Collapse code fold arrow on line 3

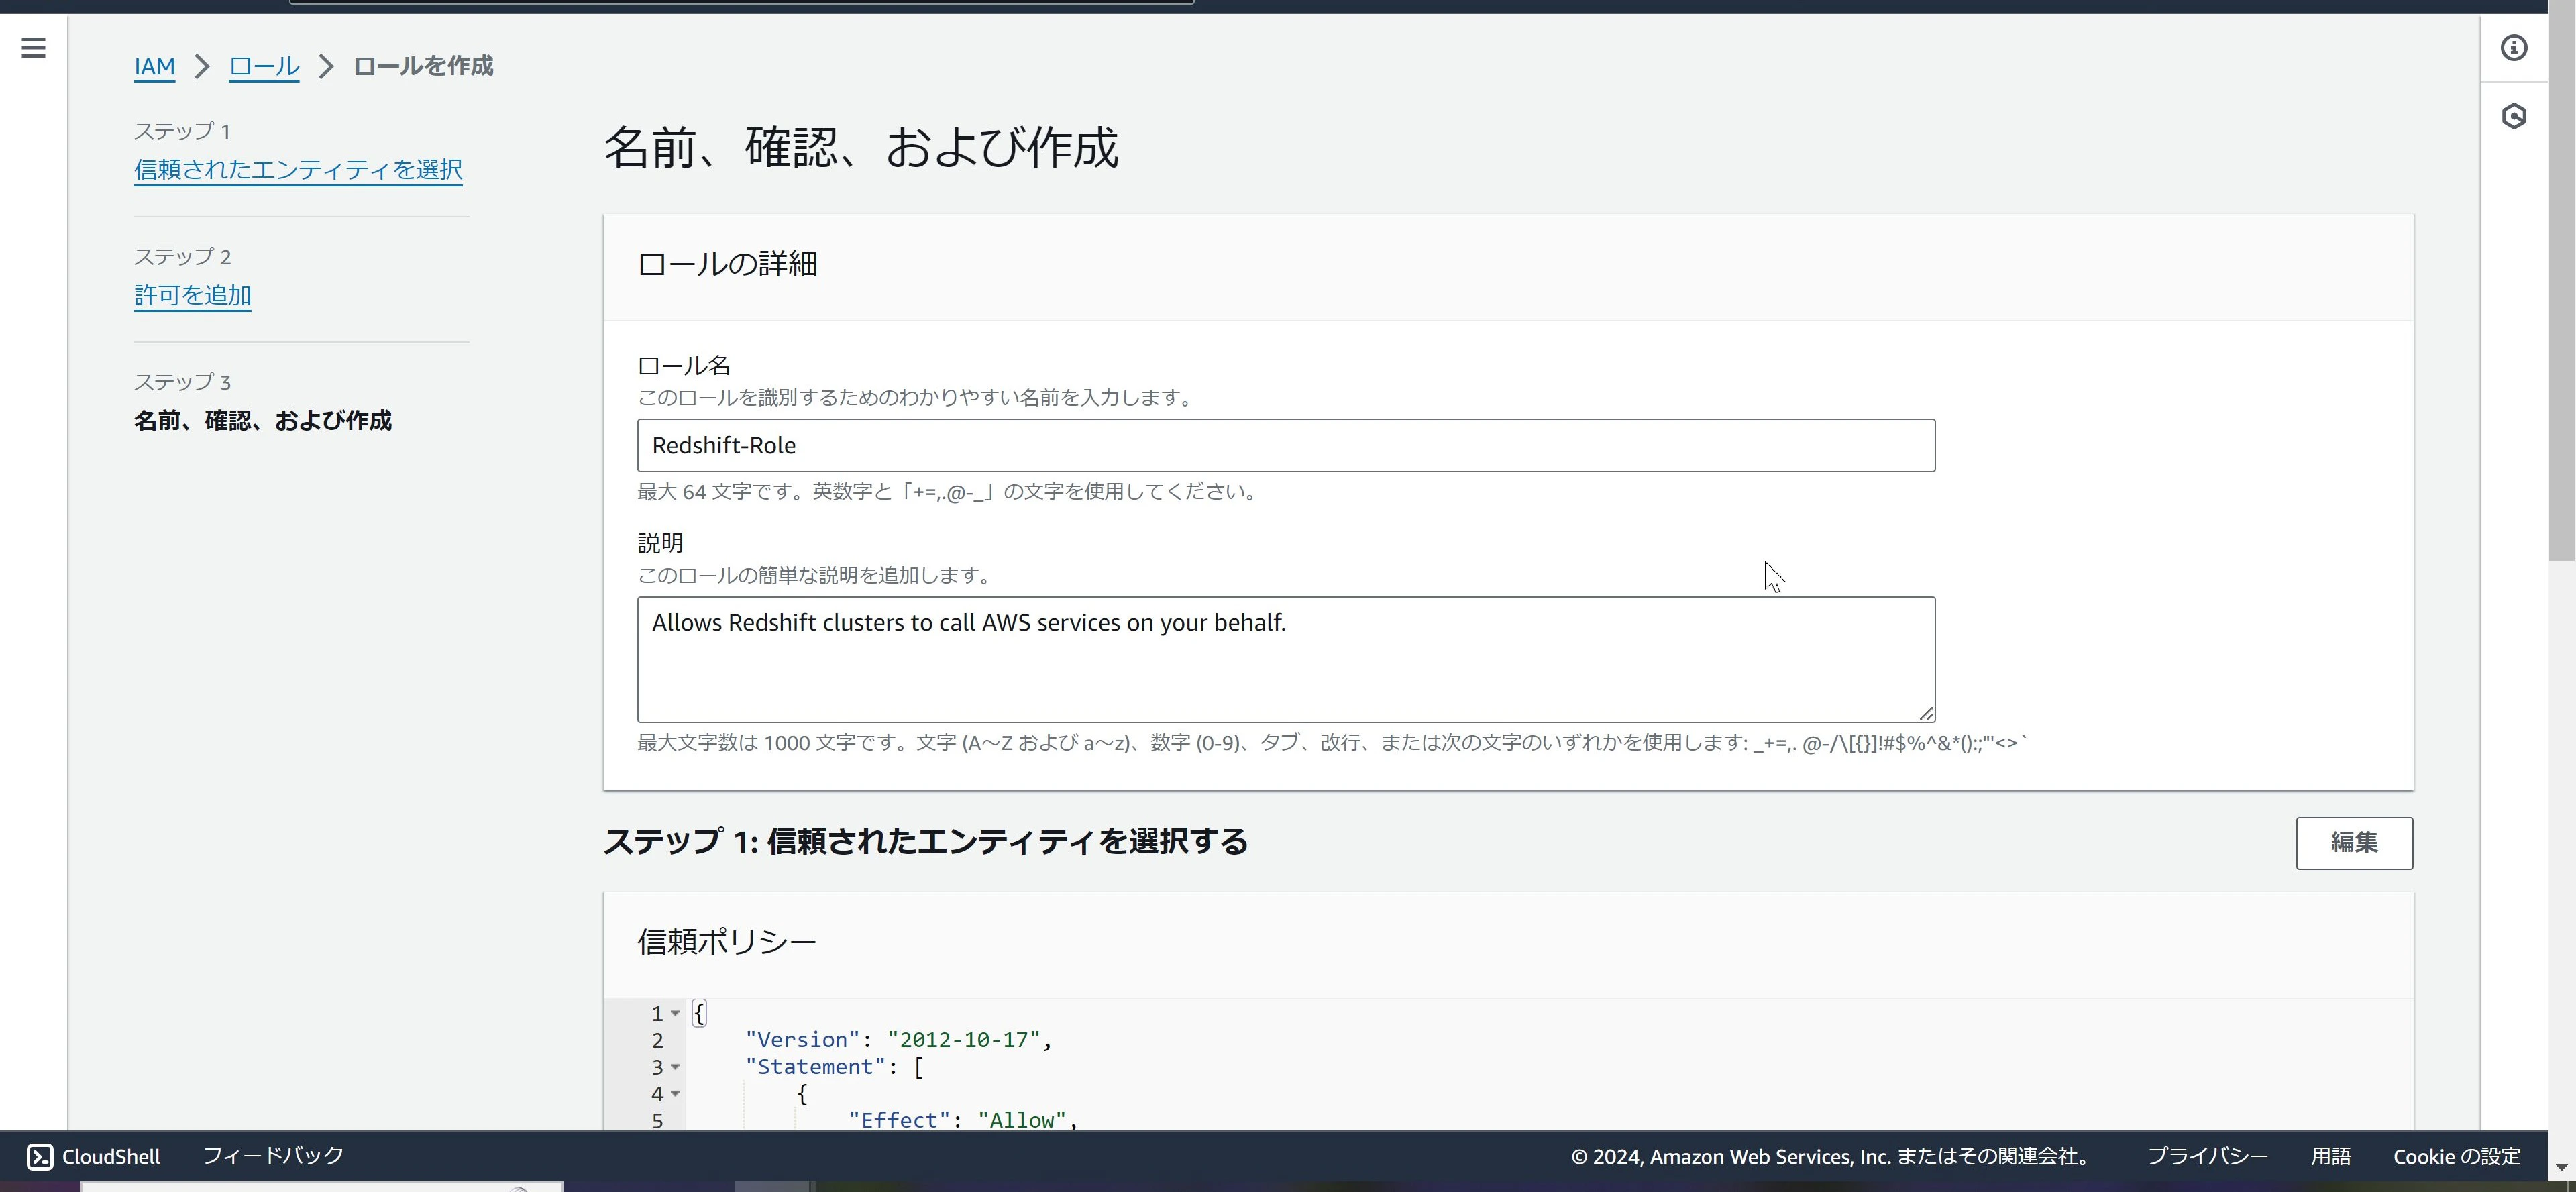point(675,1067)
